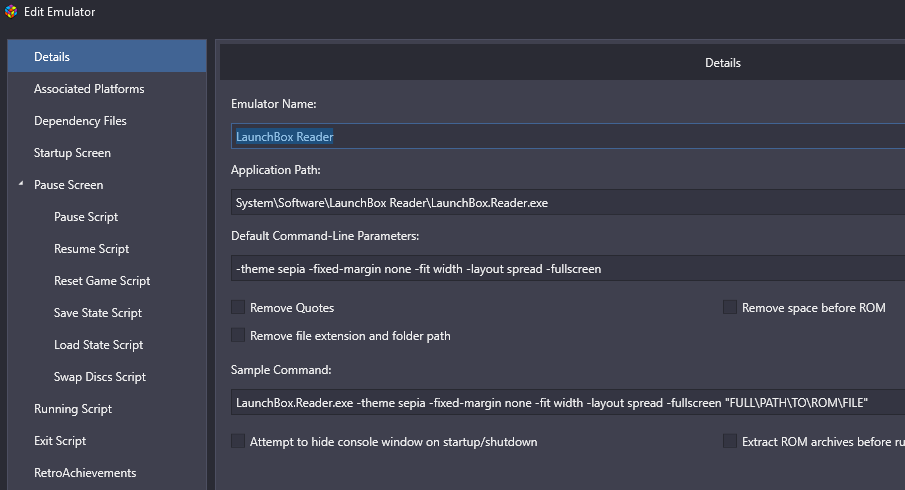
Task: Click the Default Command-Line Parameters field
Action: pos(568,269)
